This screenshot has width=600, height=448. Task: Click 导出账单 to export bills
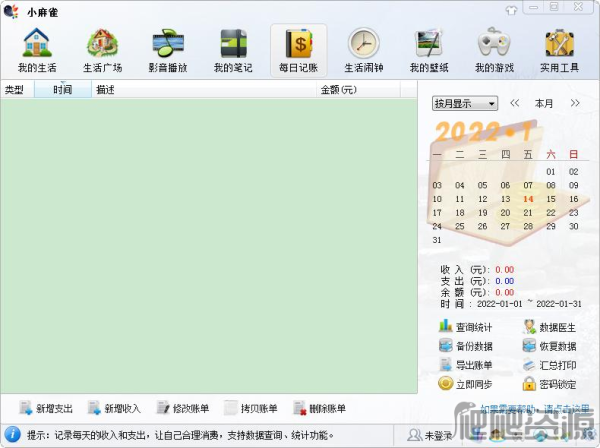coord(465,365)
